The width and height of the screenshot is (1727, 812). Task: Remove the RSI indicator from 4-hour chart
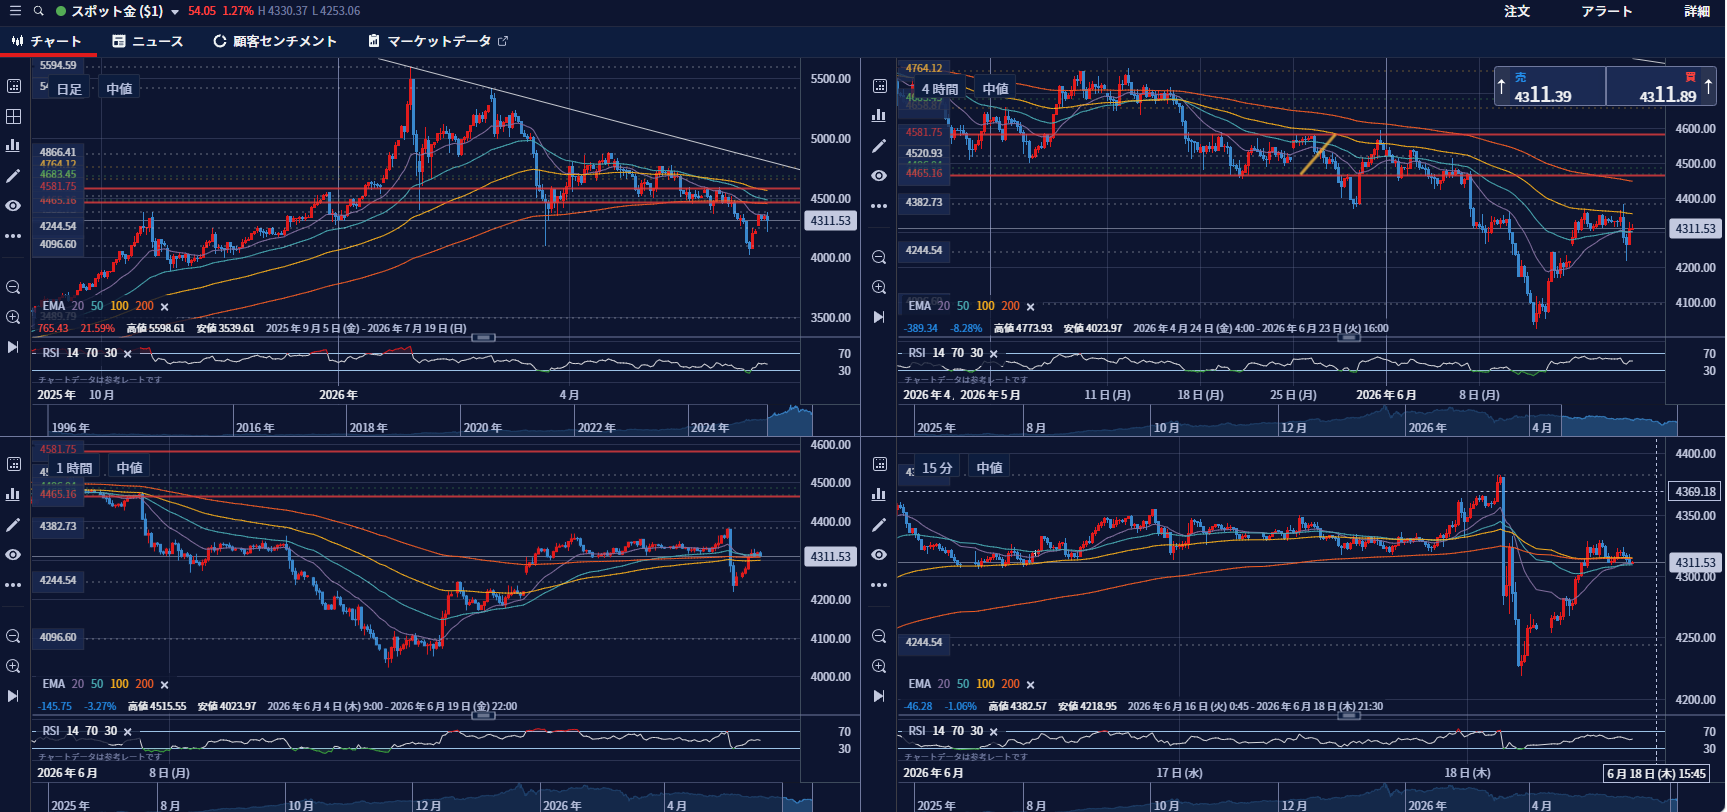click(x=993, y=354)
